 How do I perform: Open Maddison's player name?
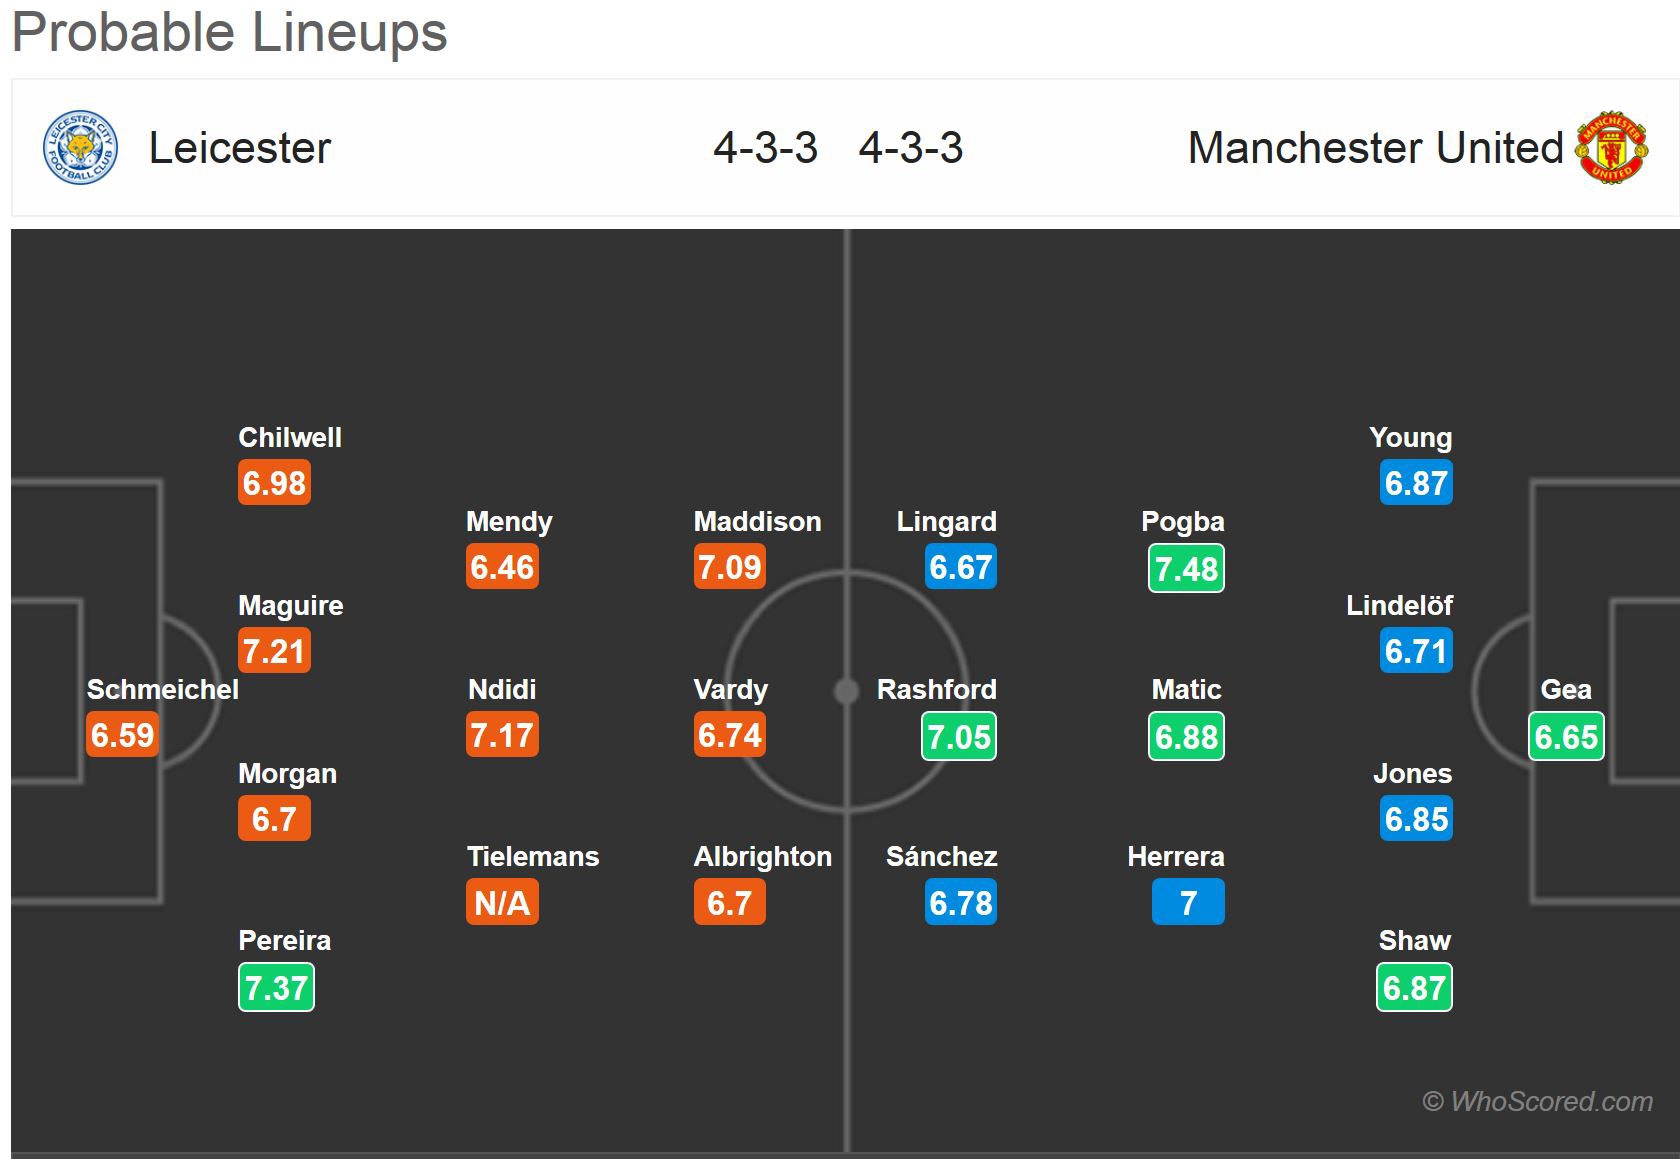tap(757, 521)
